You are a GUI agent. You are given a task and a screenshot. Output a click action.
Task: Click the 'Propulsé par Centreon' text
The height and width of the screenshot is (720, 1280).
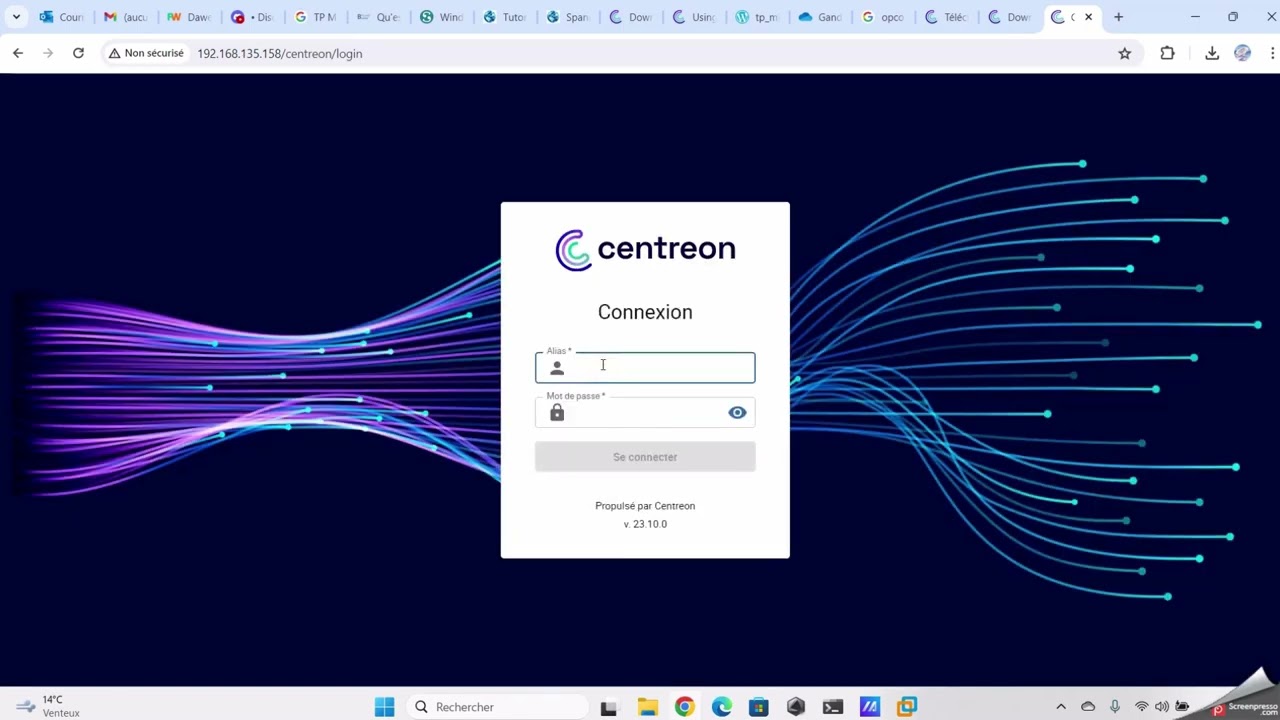pyautogui.click(x=645, y=506)
